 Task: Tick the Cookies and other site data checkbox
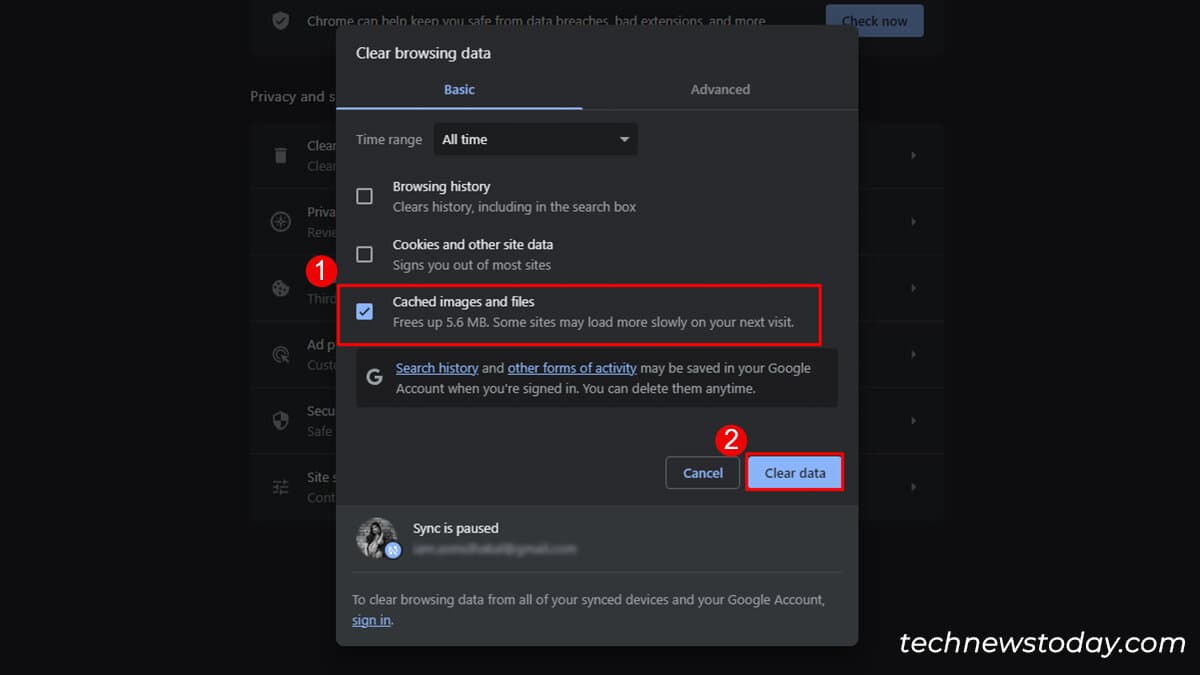pos(365,254)
